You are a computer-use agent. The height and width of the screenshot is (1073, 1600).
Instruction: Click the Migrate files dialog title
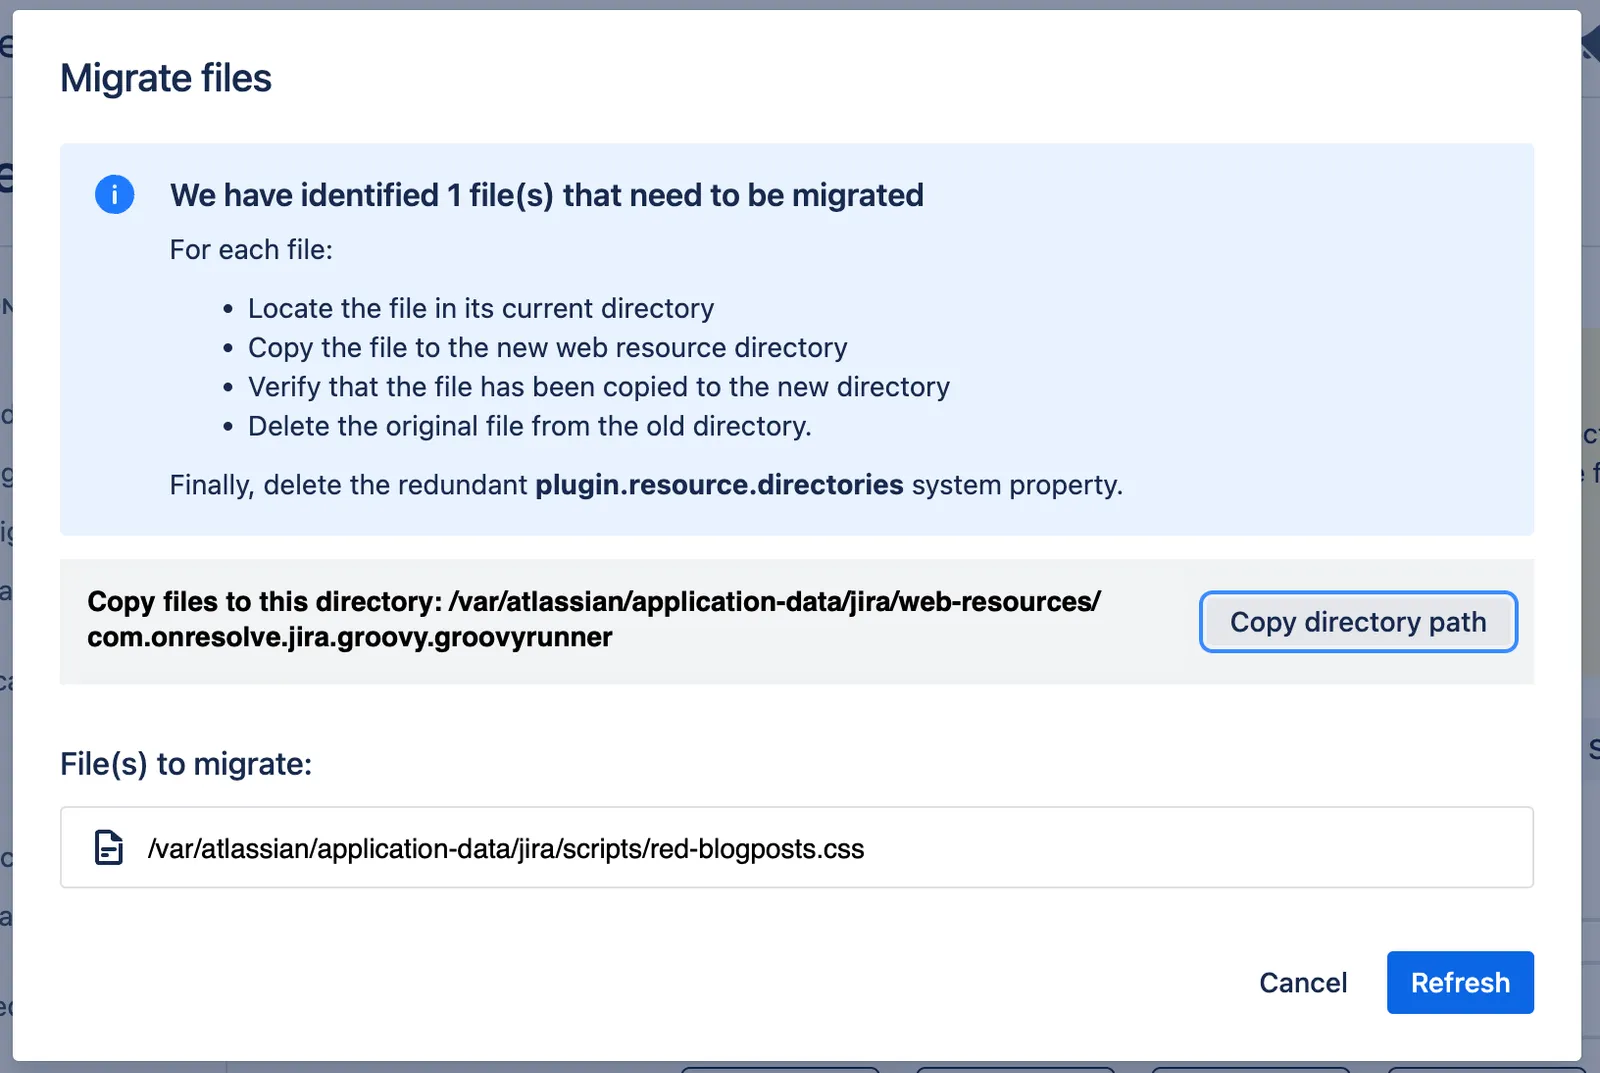(x=166, y=78)
